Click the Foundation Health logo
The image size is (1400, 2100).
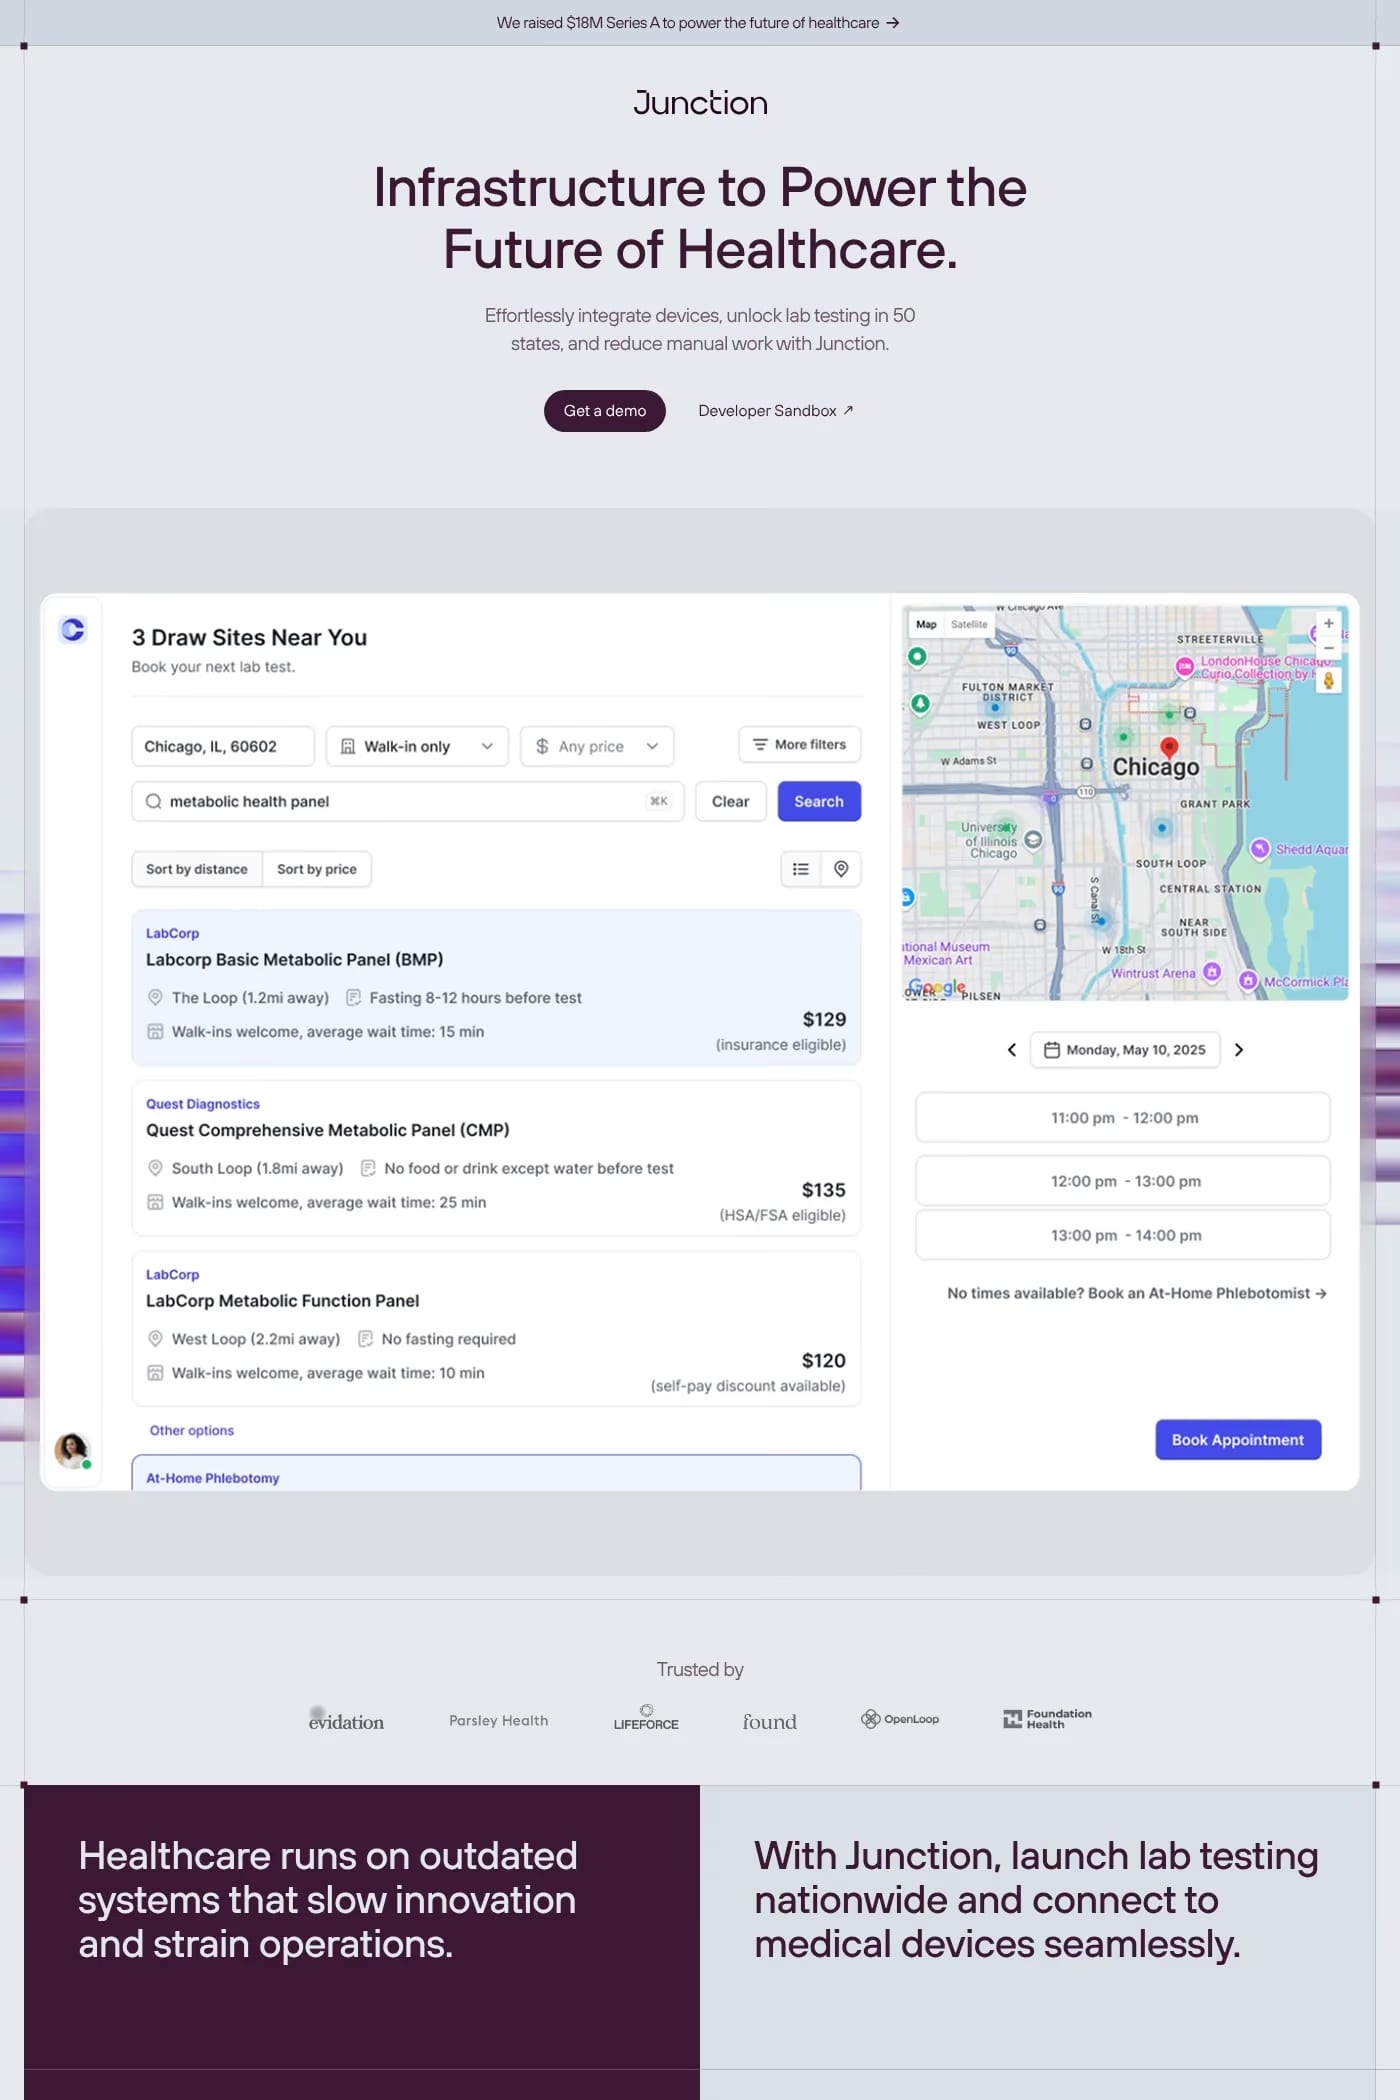click(1047, 1719)
